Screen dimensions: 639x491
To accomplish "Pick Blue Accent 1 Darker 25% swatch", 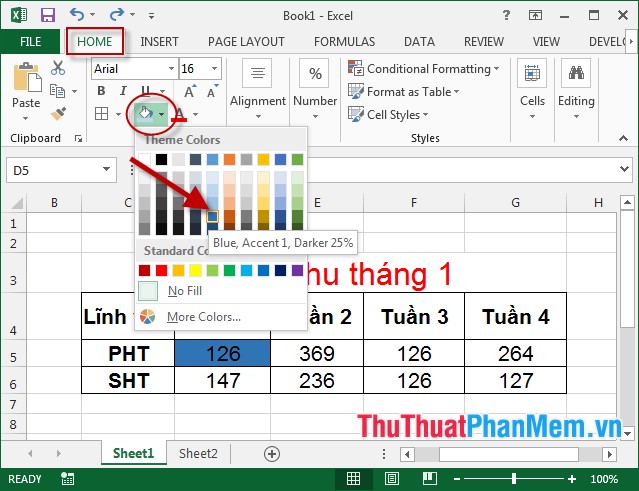I will click(212, 216).
